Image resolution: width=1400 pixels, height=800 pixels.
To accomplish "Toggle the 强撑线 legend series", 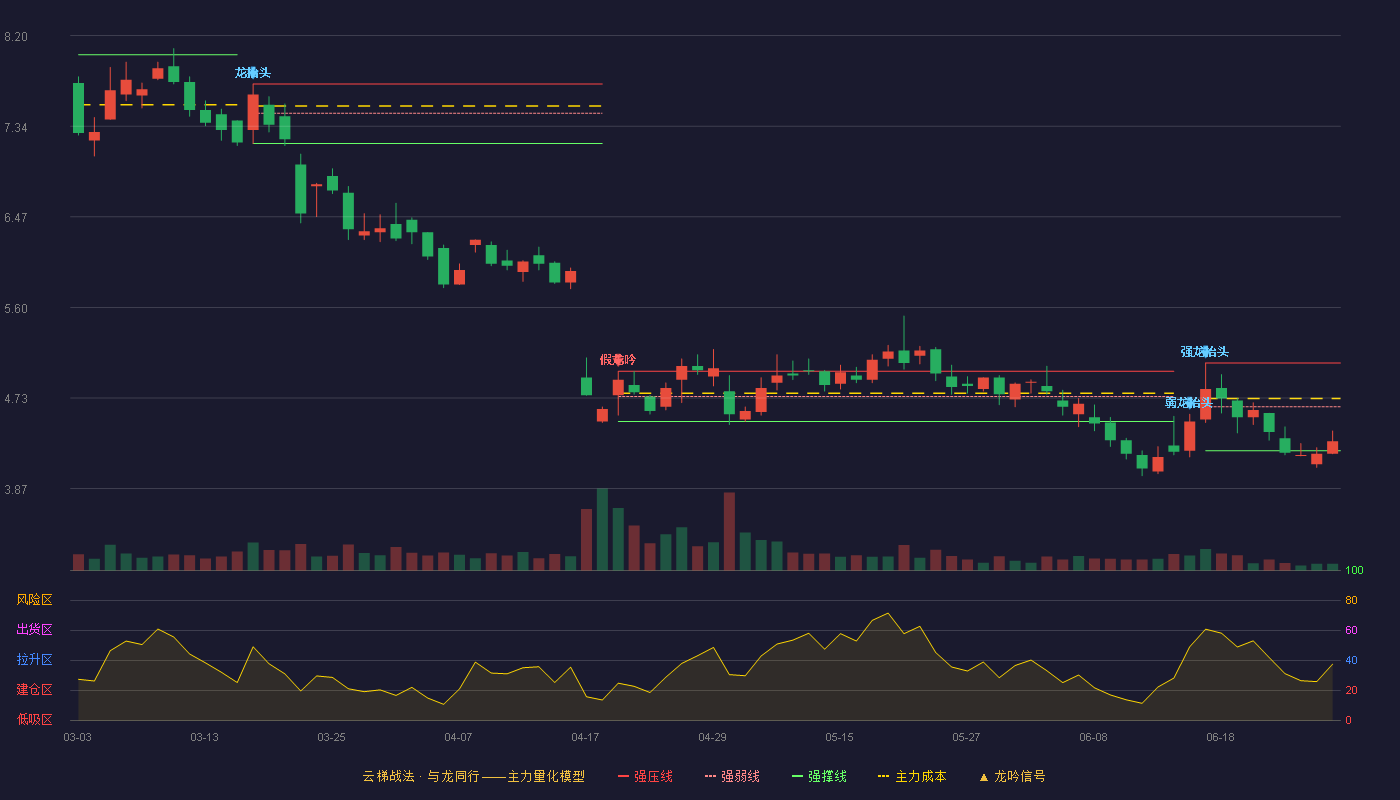I will click(819, 776).
